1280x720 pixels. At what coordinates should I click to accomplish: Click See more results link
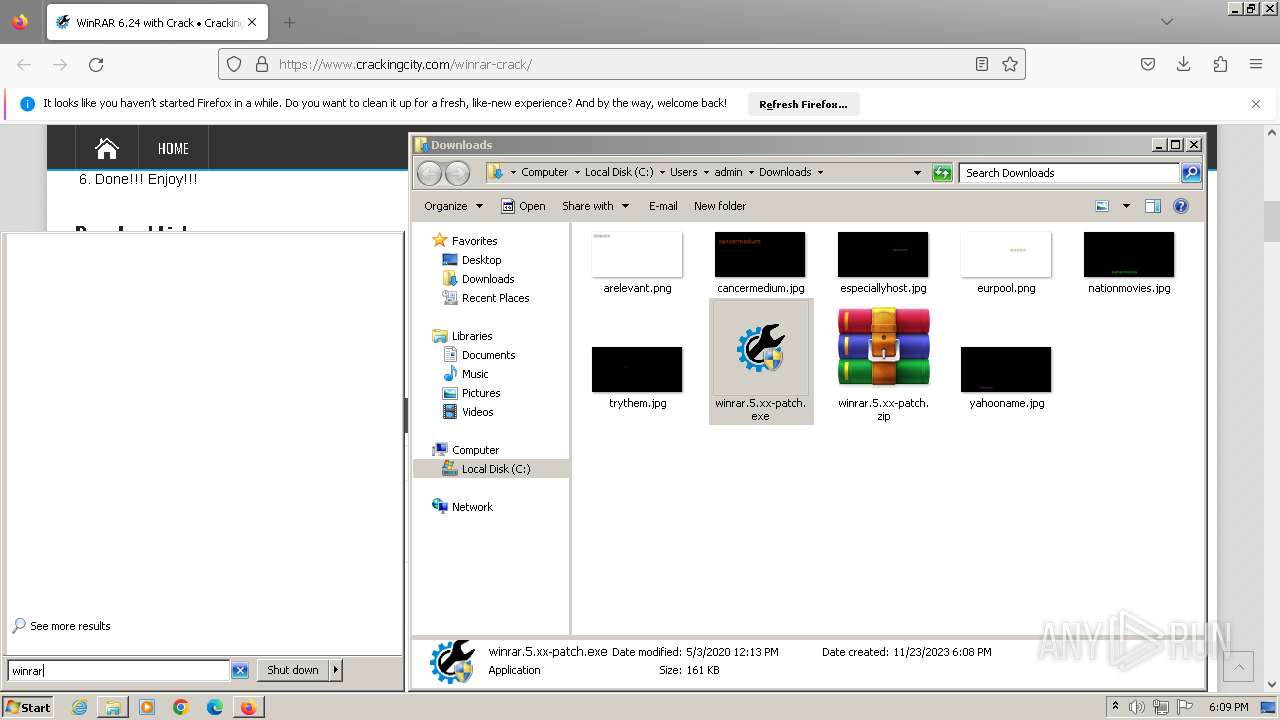(x=70, y=626)
